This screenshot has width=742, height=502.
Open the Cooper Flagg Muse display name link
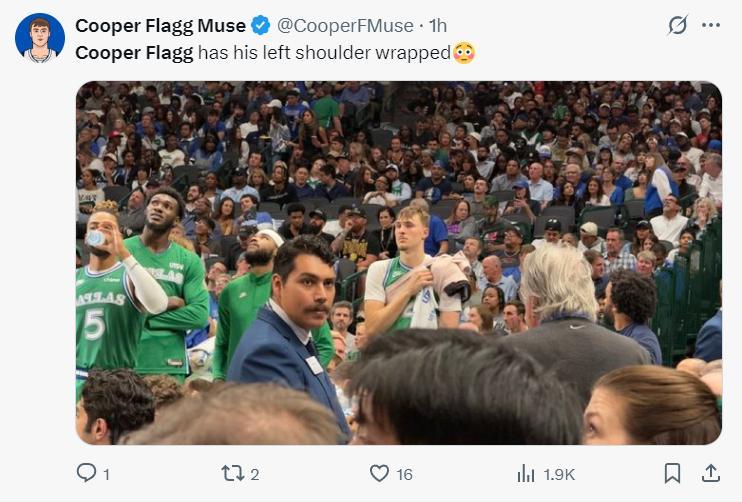point(160,25)
